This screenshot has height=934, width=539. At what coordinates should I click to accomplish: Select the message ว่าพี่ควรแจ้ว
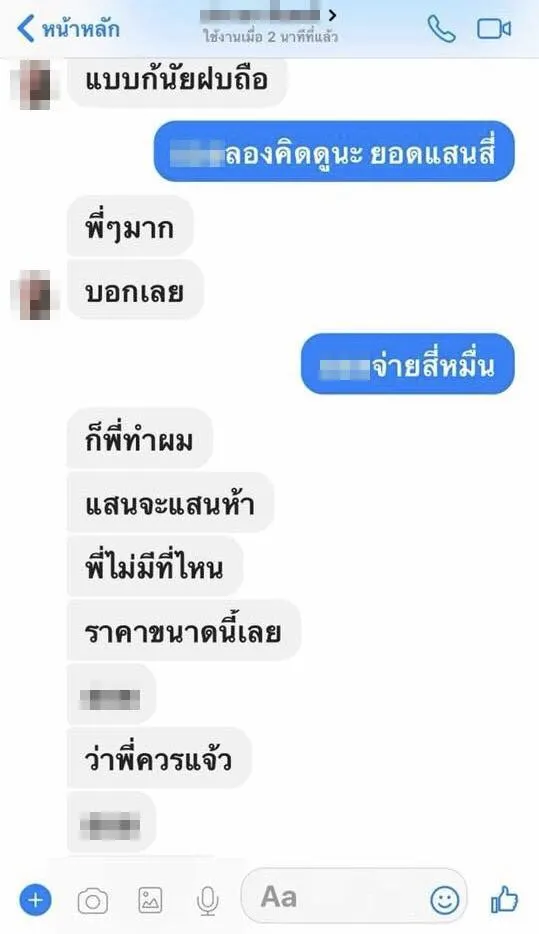159,758
